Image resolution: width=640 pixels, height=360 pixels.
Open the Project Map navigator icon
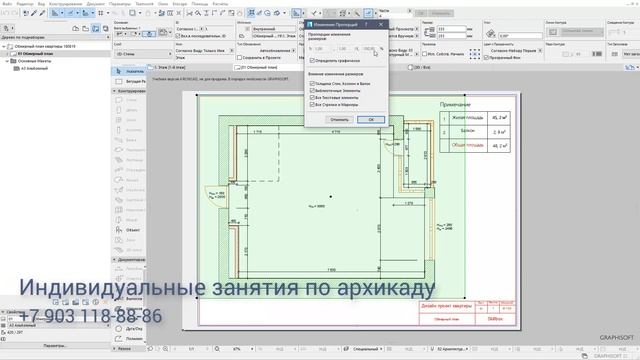76,29
